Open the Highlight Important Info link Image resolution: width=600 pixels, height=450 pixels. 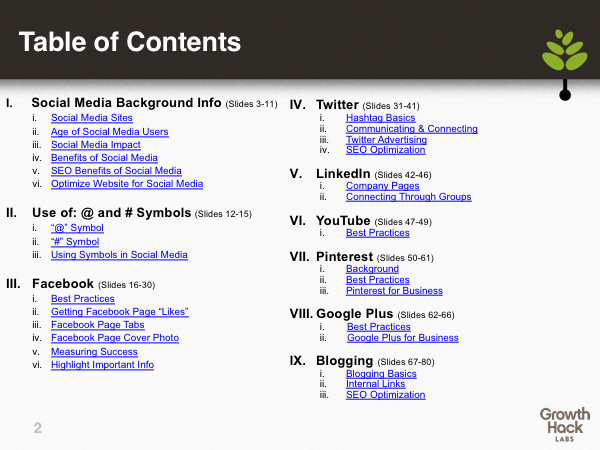(x=103, y=365)
